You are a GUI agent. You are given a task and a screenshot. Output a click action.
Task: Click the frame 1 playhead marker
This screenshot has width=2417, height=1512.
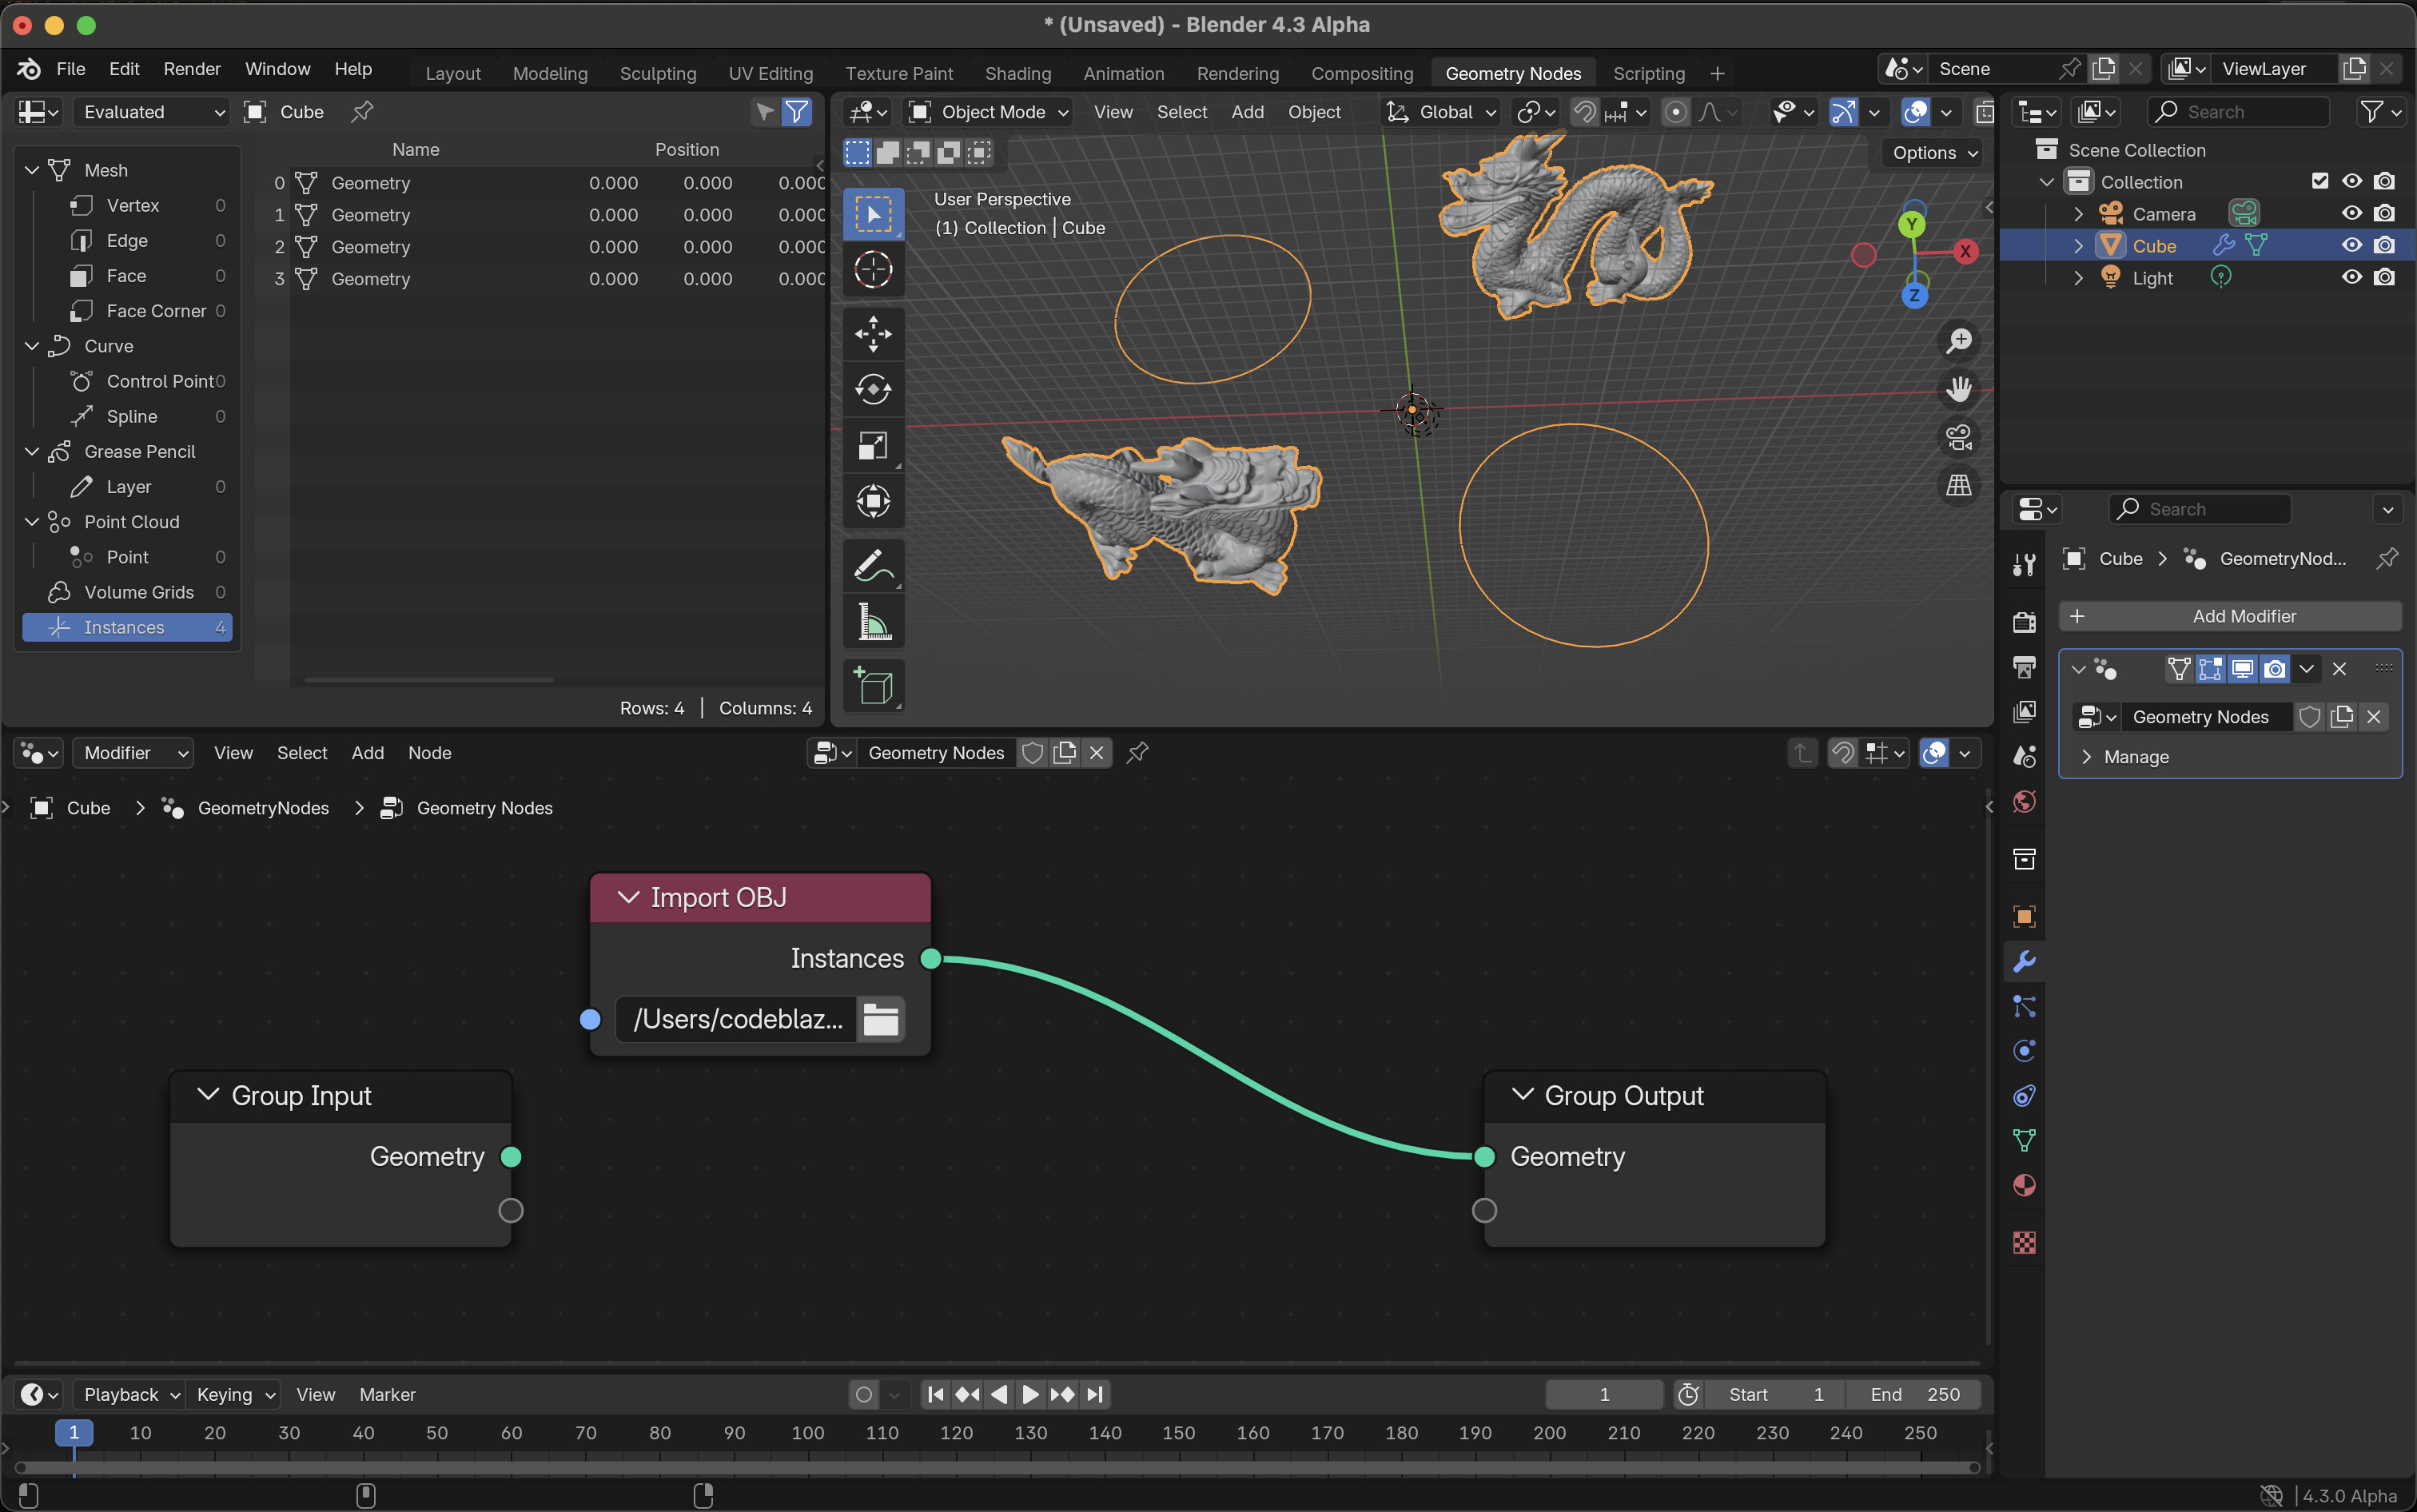click(74, 1433)
